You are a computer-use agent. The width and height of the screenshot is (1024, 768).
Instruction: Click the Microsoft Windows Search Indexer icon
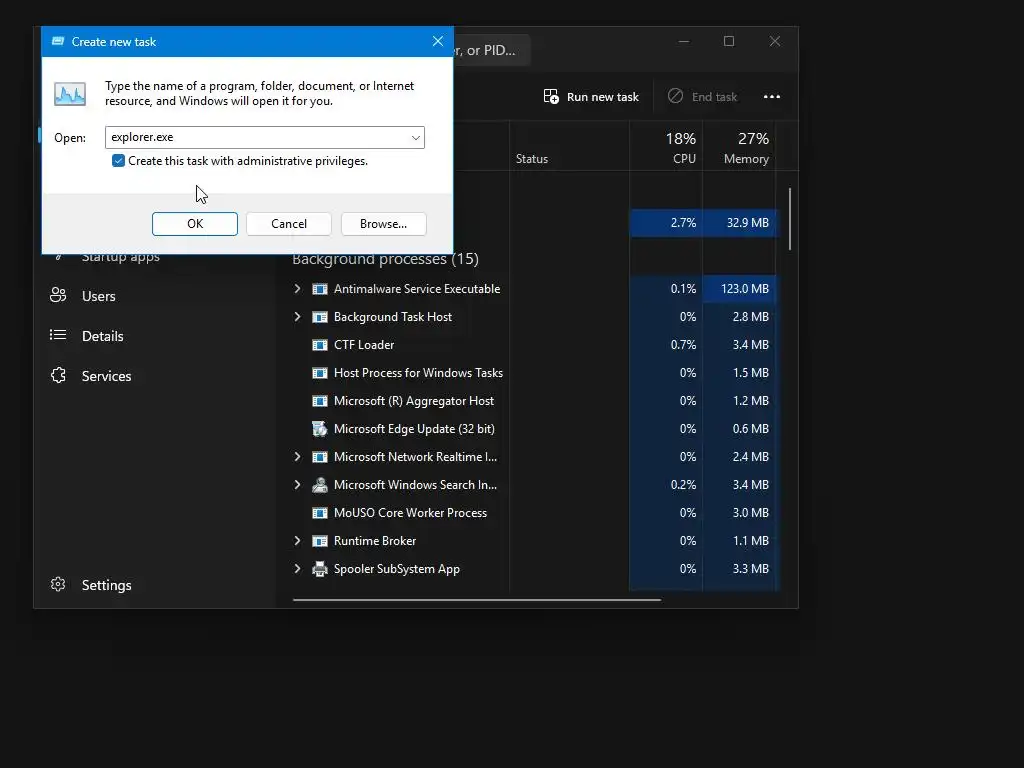tap(320, 485)
